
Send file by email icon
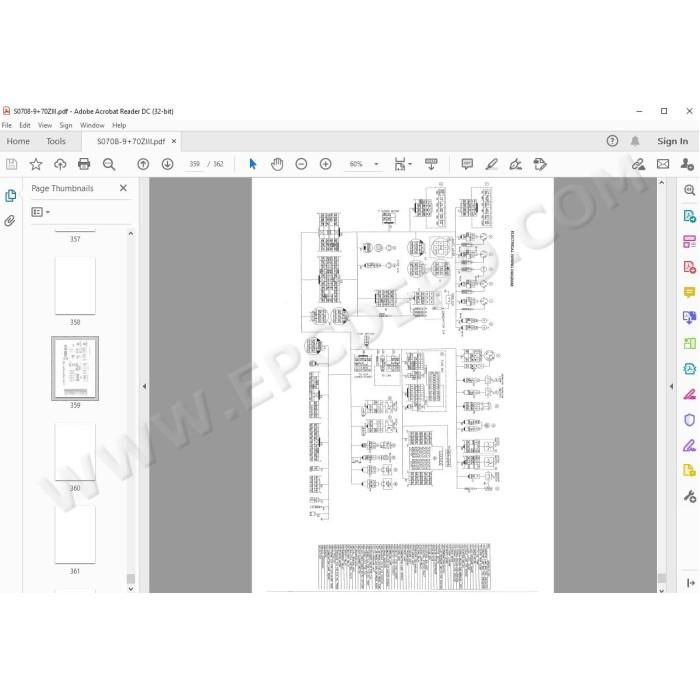coord(663,164)
